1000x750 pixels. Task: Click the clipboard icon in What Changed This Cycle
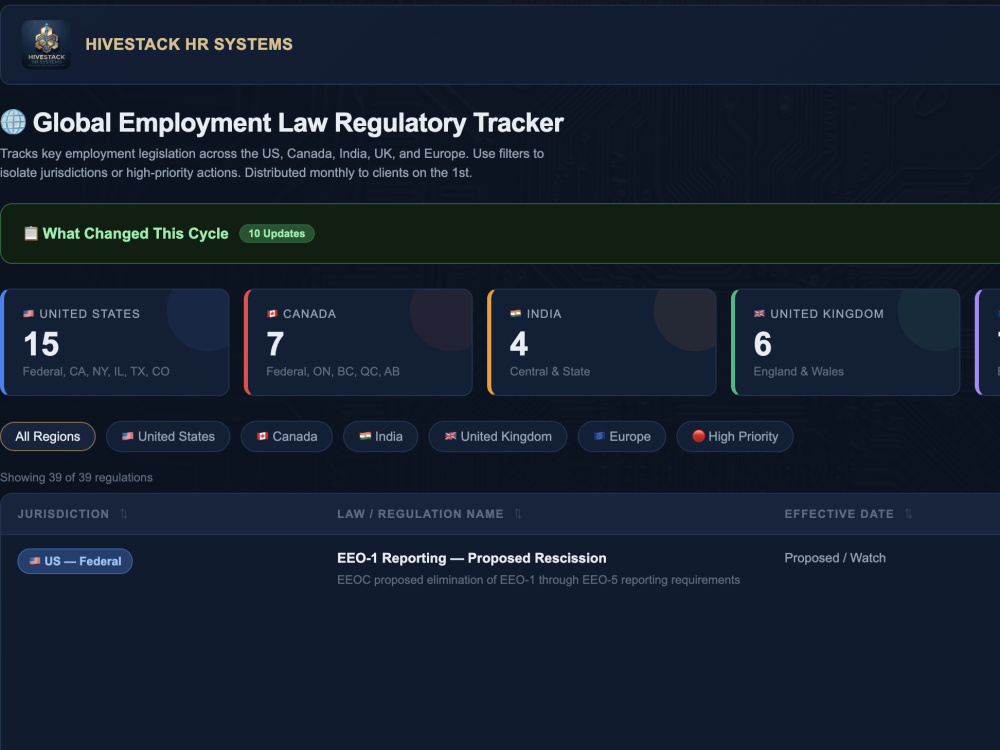click(31, 233)
